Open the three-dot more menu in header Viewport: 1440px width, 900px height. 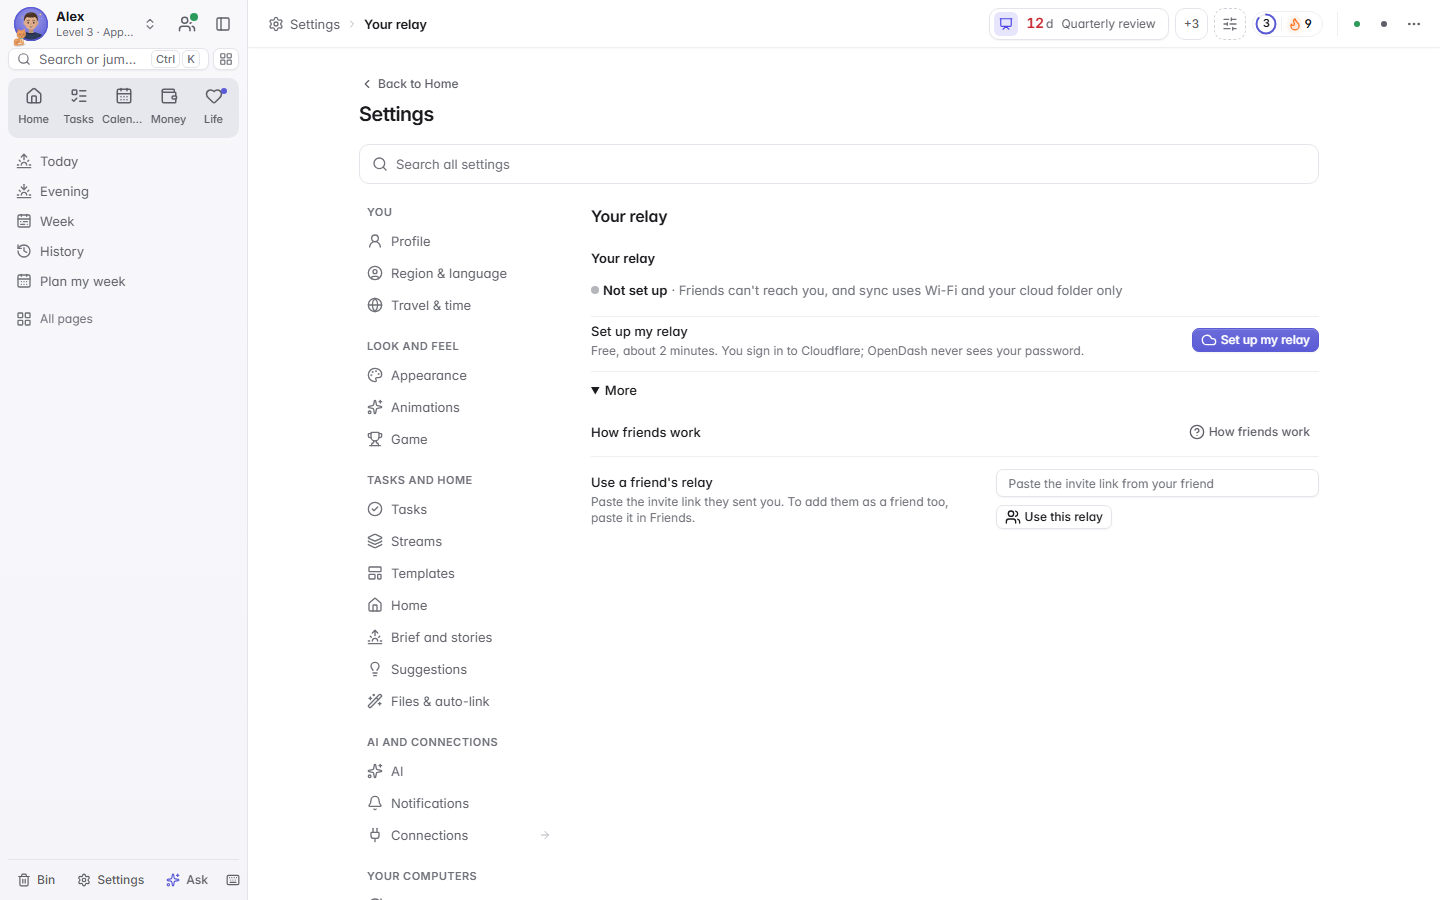point(1414,24)
